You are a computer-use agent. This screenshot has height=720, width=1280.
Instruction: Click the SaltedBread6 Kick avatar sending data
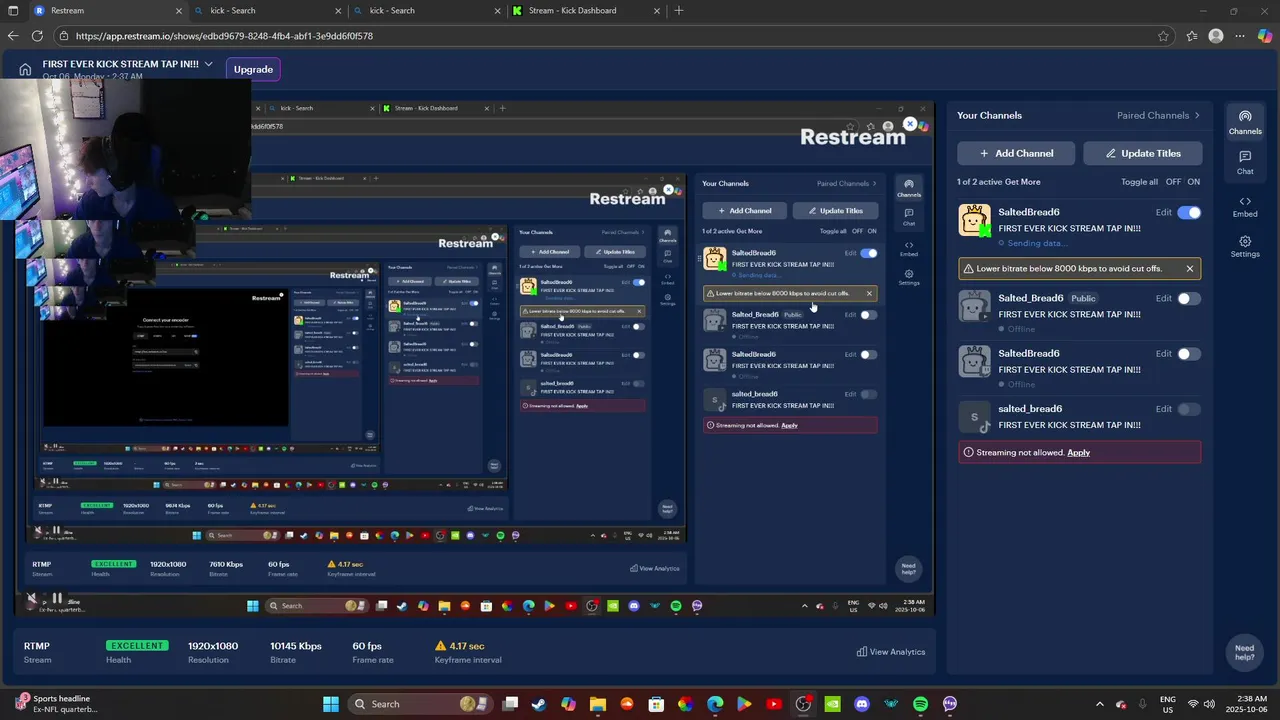(x=974, y=220)
